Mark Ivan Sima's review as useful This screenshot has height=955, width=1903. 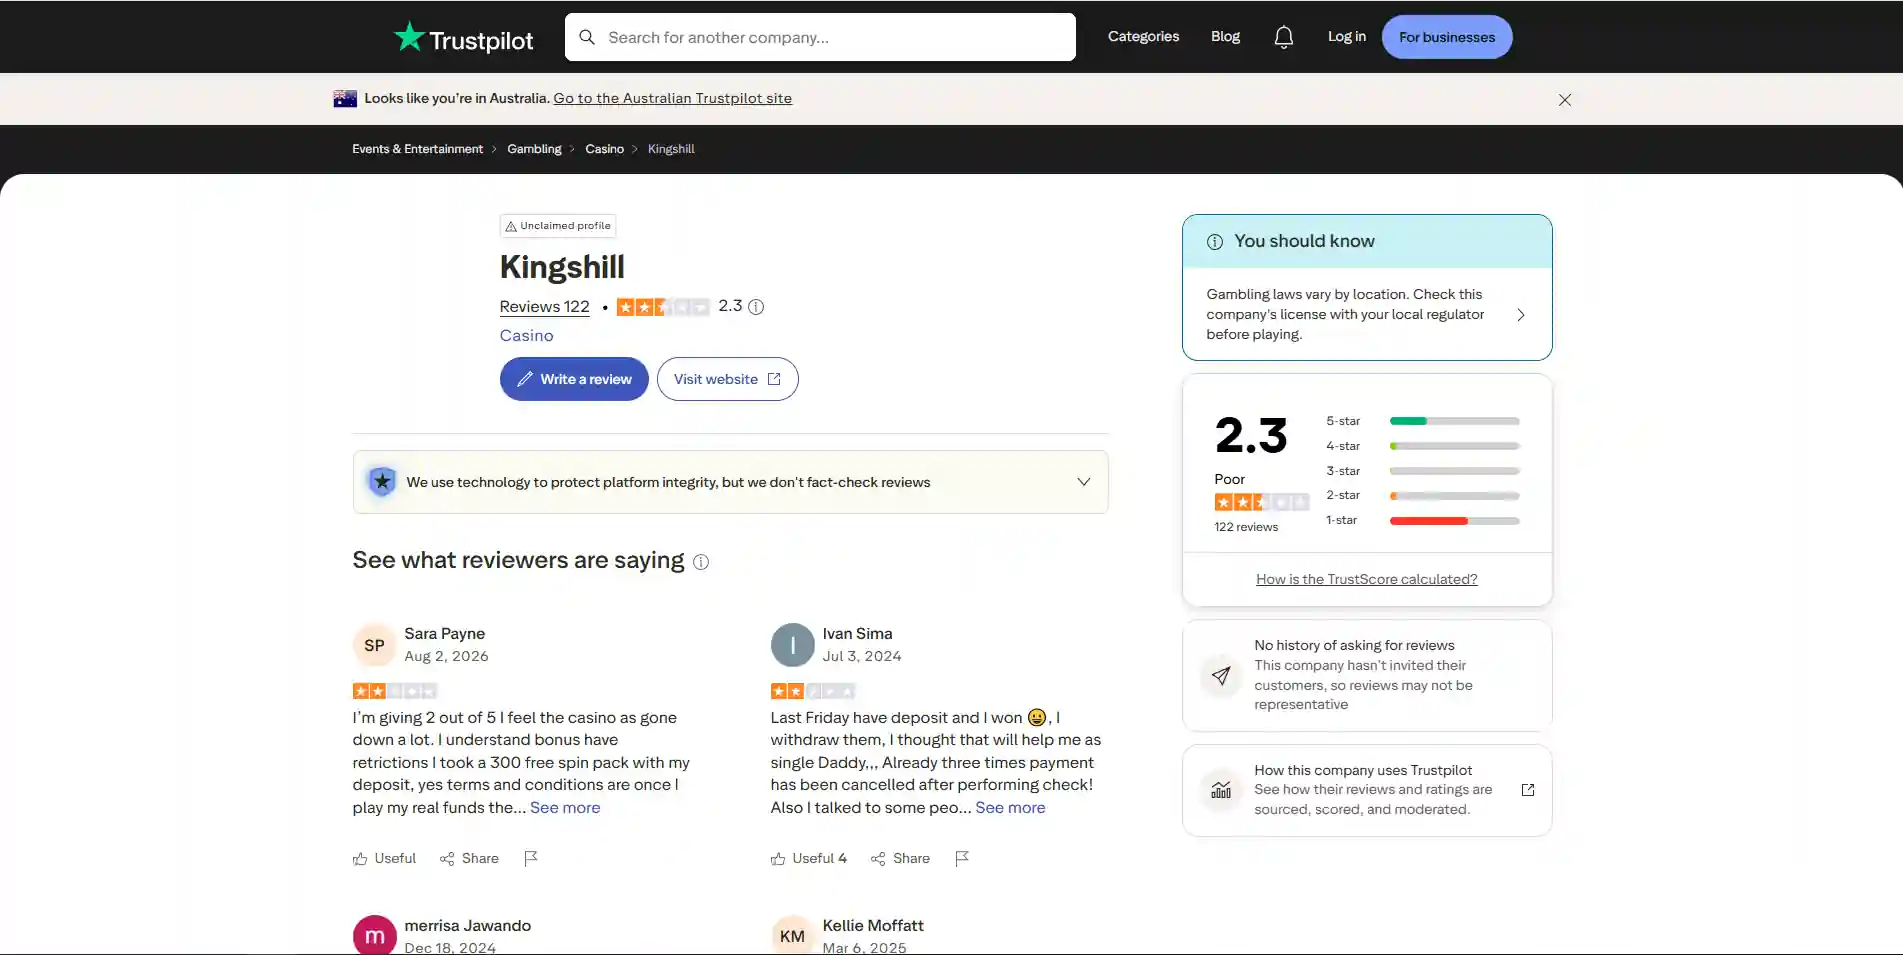[808, 858]
